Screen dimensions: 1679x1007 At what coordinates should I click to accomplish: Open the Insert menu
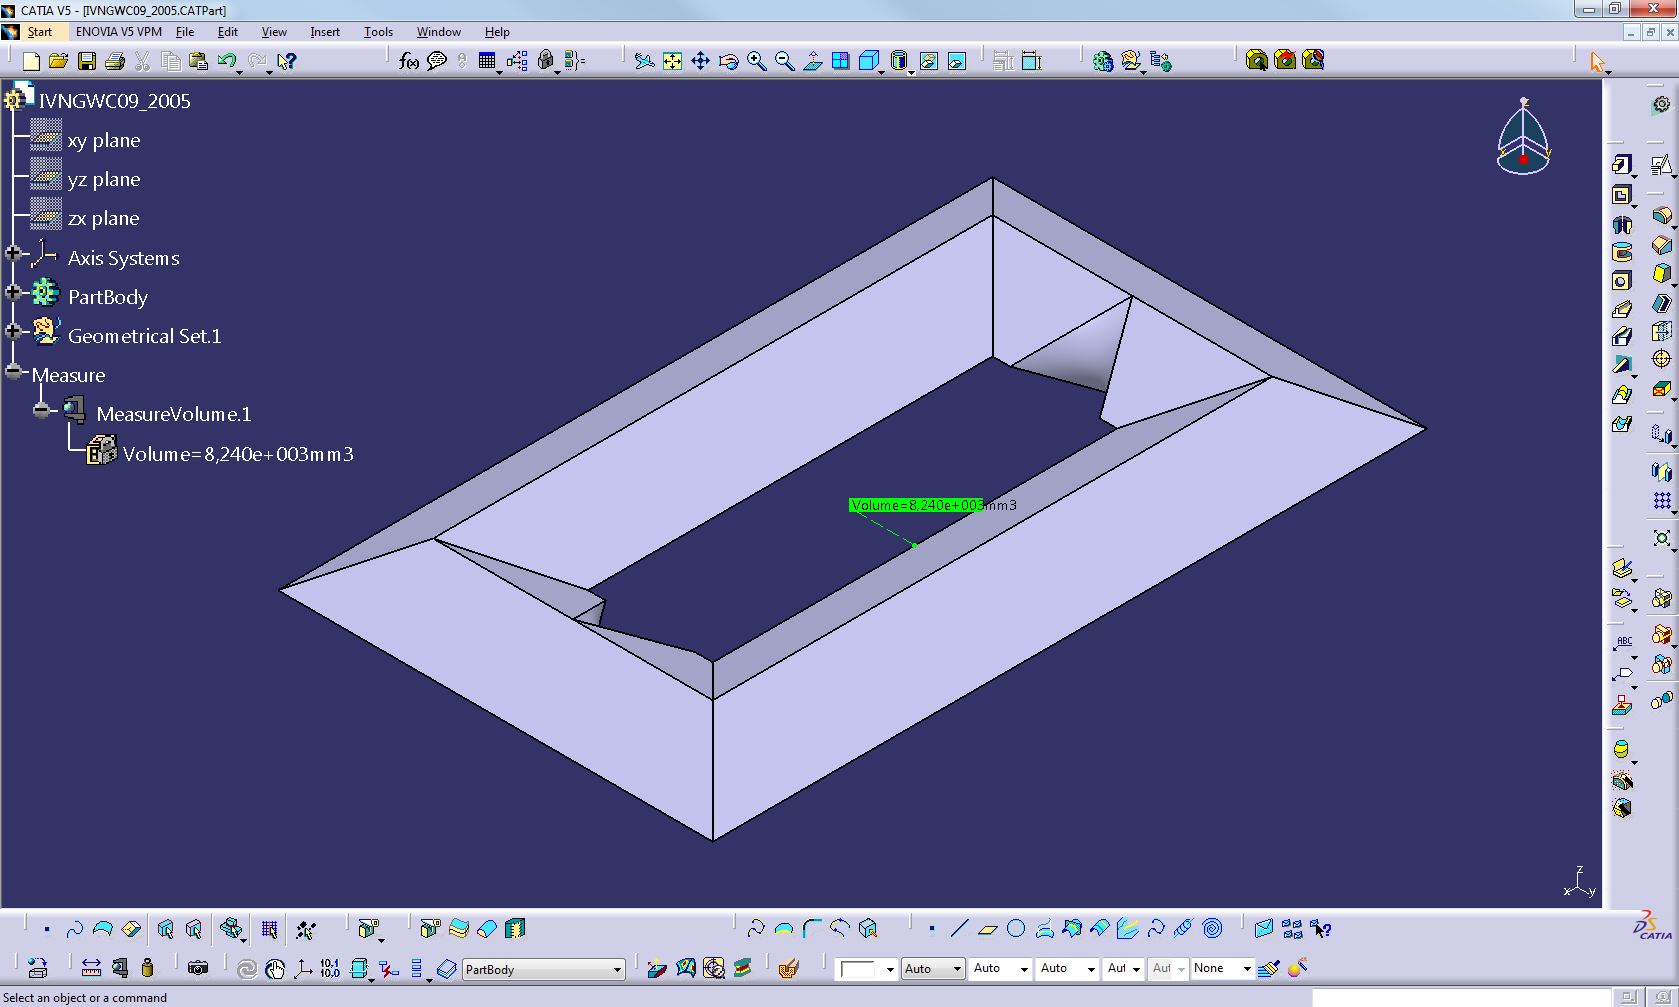(x=325, y=32)
